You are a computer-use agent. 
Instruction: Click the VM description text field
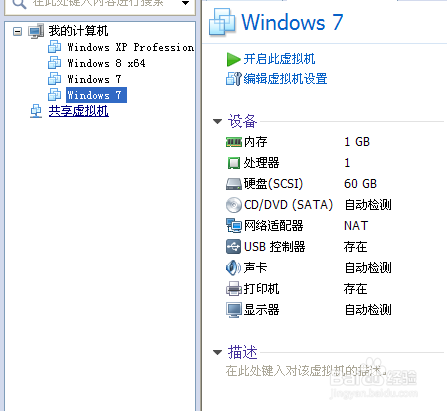306,370
